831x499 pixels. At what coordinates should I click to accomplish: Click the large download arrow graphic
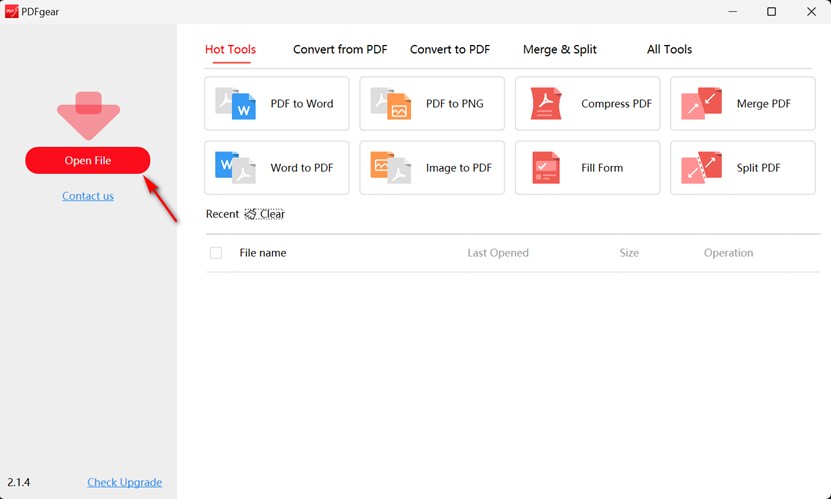[x=89, y=115]
